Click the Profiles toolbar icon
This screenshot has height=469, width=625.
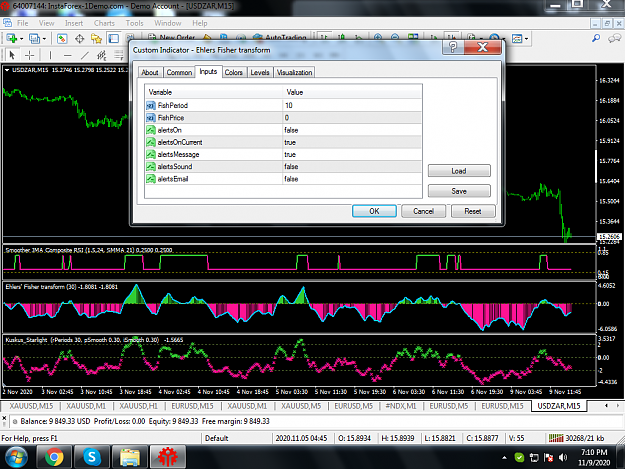pos(35,39)
